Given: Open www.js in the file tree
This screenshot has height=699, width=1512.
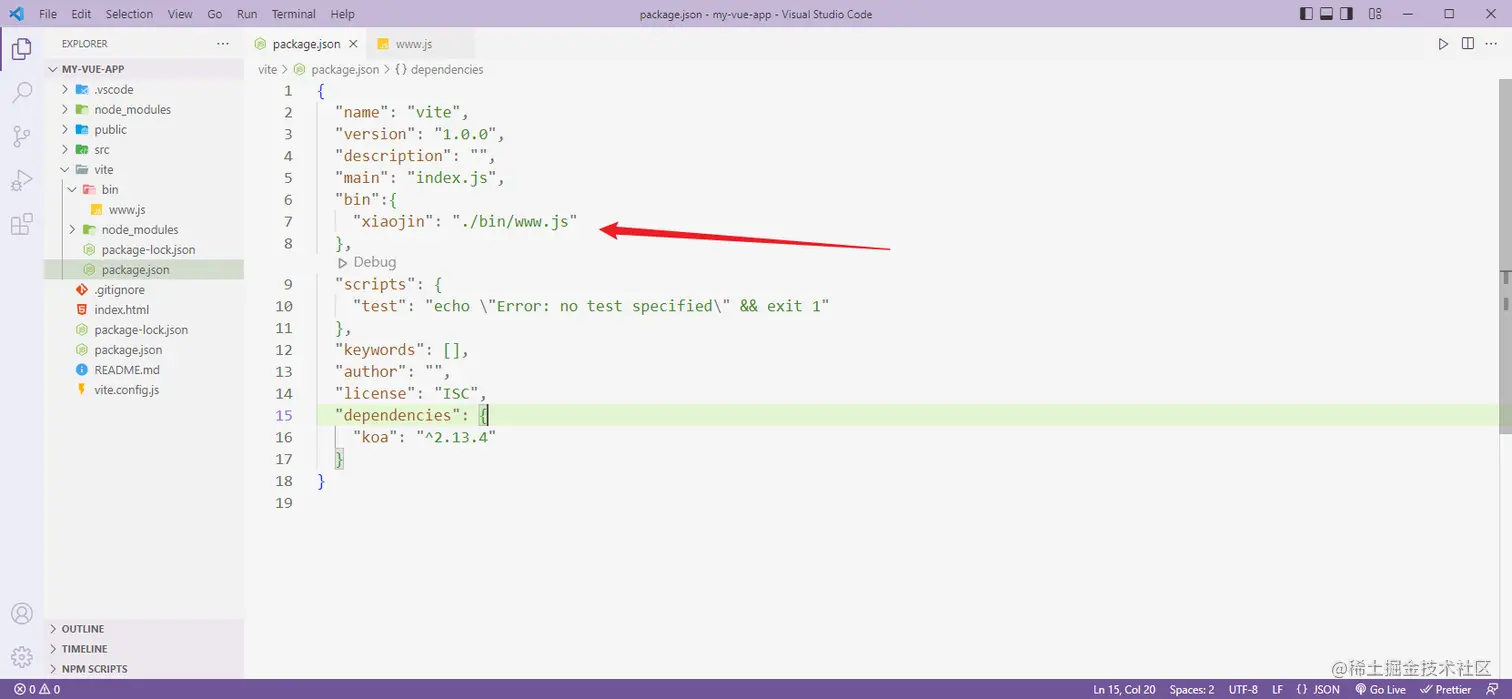Looking at the screenshot, I should click(144, 209).
